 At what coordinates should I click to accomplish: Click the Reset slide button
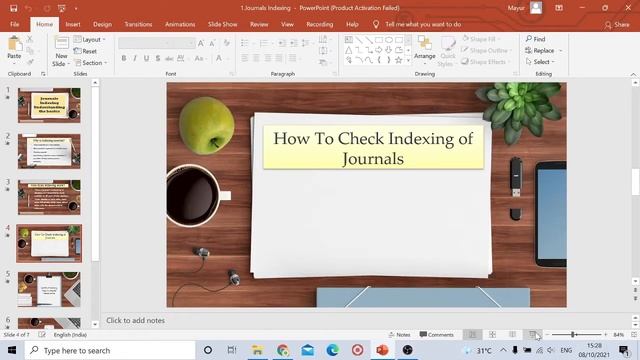85,51
